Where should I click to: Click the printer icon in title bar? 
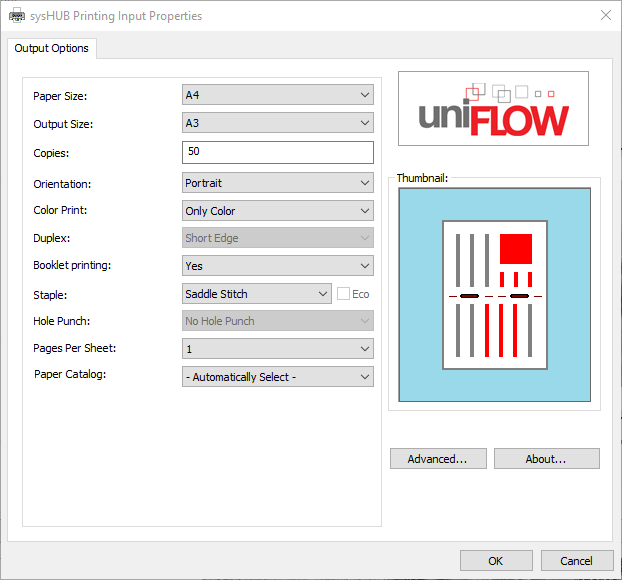click(17, 15)
